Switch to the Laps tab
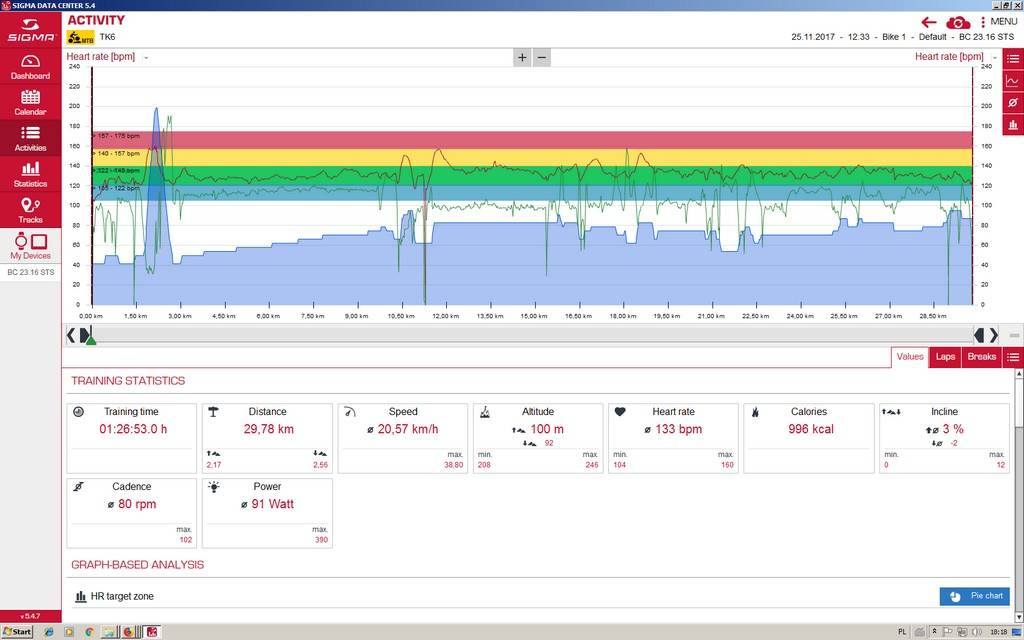This screenshot has width=1024, height=640. click(x=945, y=357)
